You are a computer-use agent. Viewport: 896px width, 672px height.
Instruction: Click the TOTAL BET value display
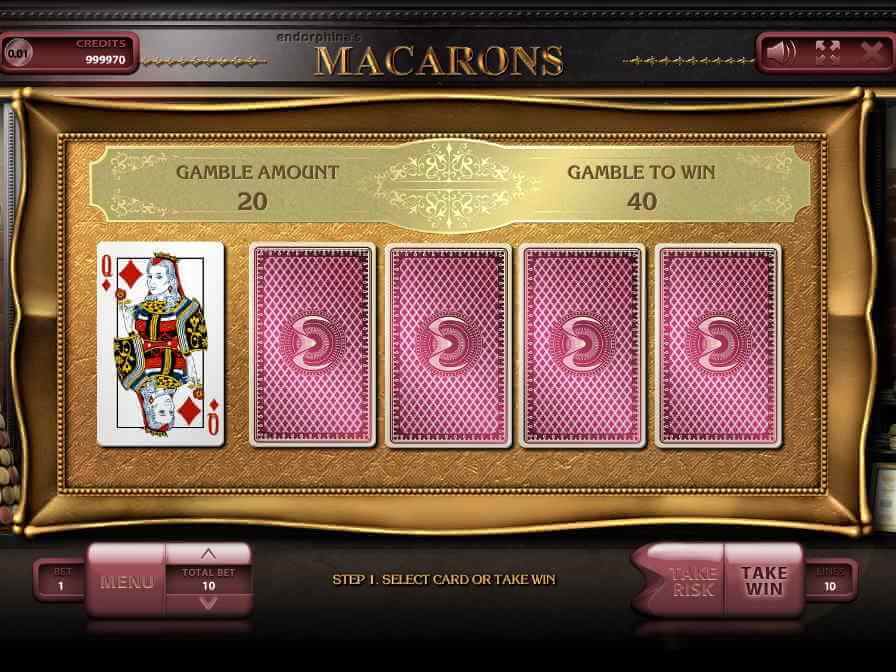click(209, 579)
